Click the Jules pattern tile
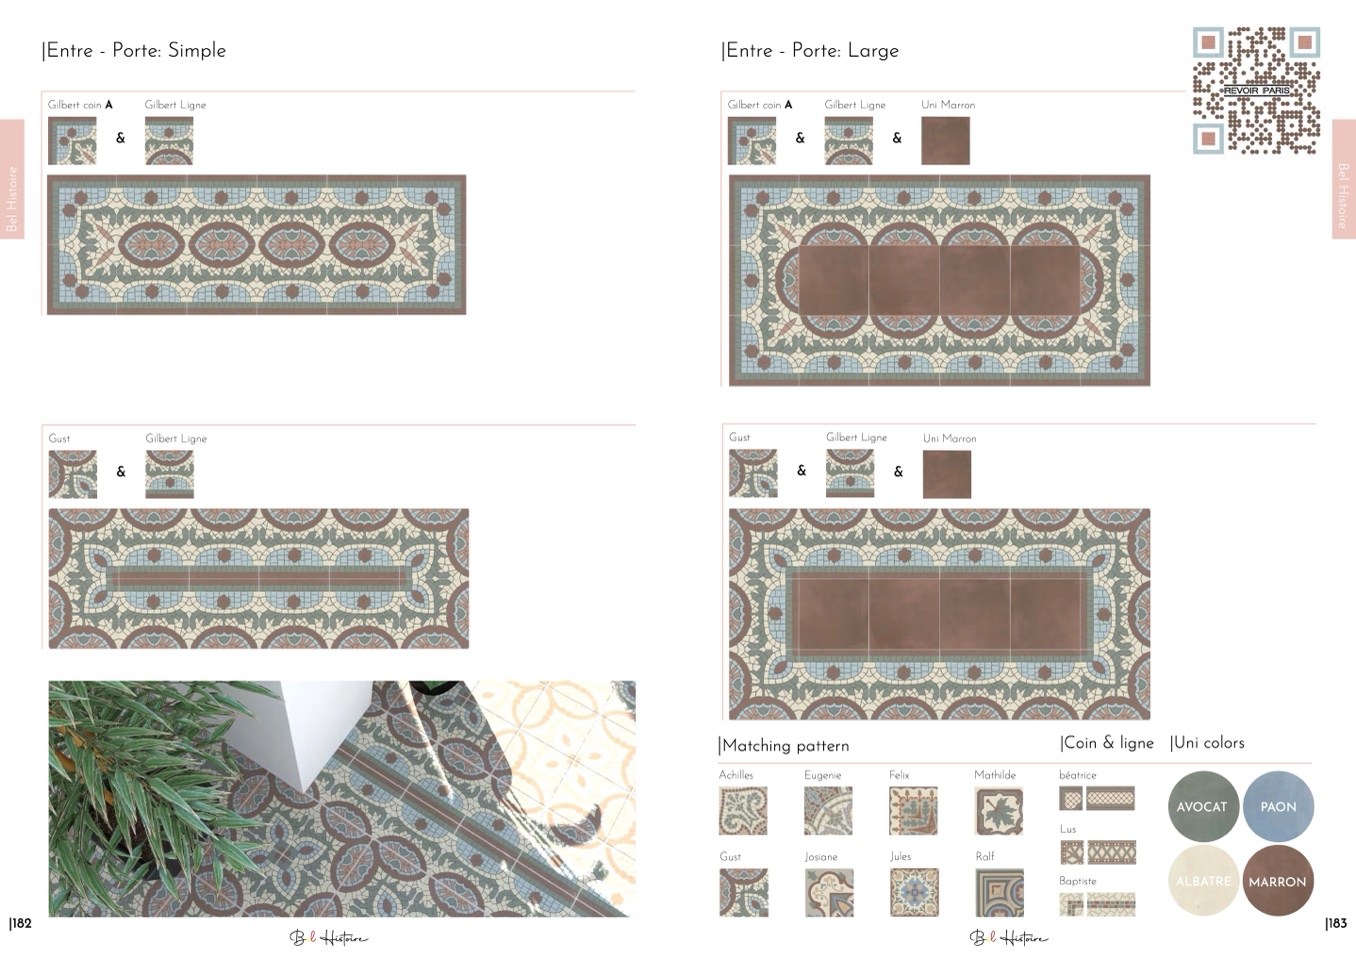Viewport: 1356px width, 959px height. point(914,892)
